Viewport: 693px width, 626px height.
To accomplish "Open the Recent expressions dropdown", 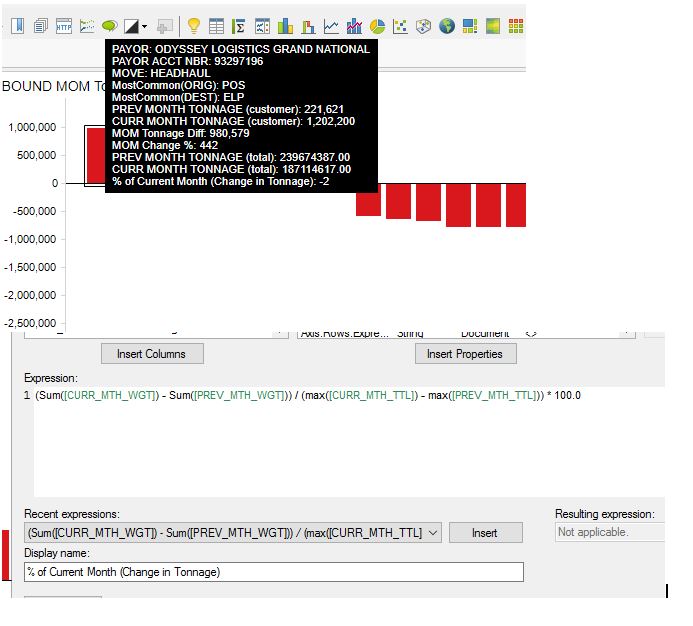I will (x=432, y=533).
